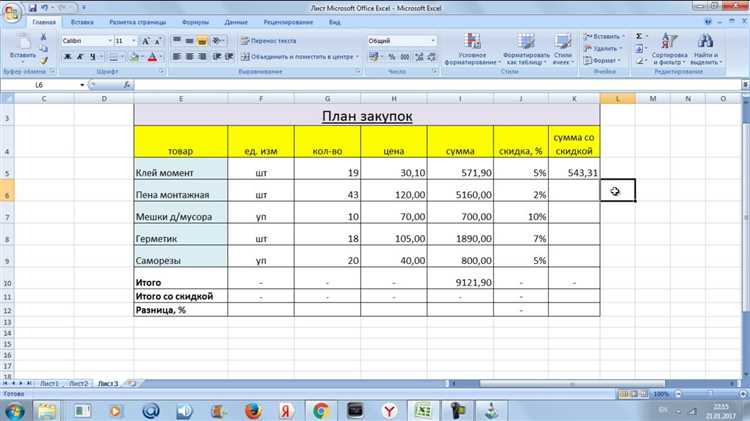The width and height of the screenshot is (750, 421).
Task: Expand the Общий number format dropdown
Action: pyautogui.click(x=401, y=41)
